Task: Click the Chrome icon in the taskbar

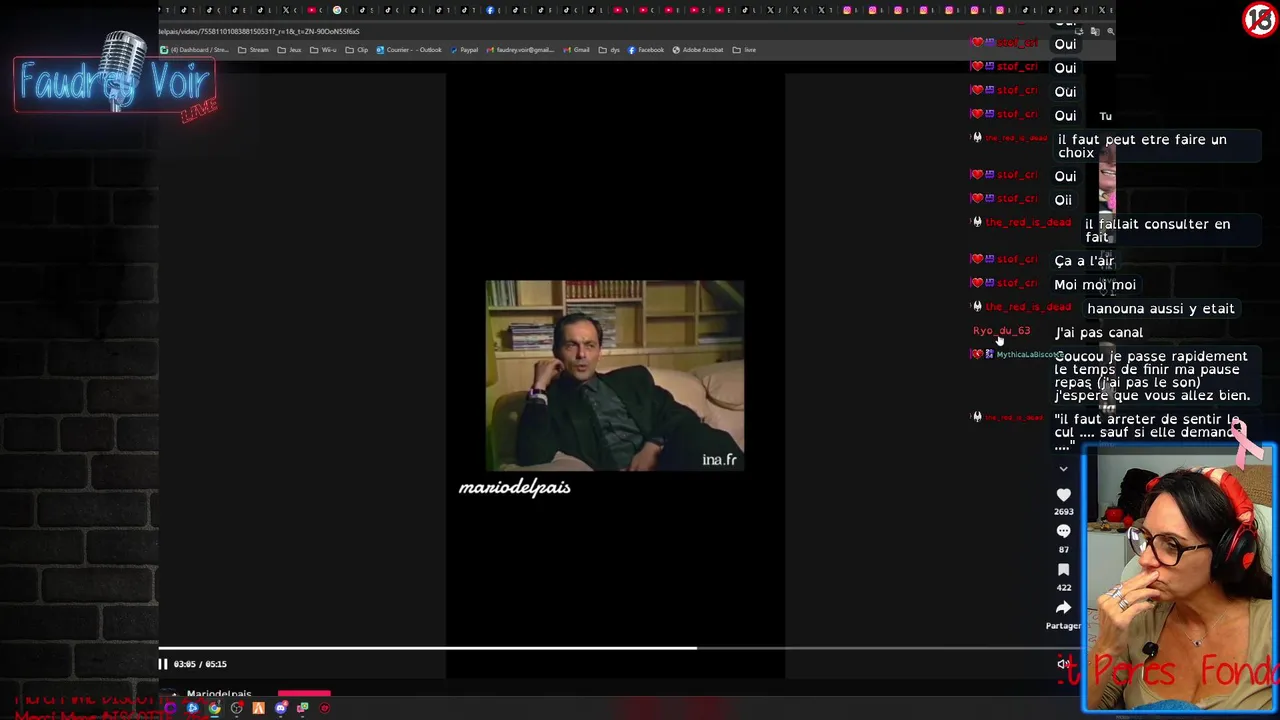Action: coord(215,708)
